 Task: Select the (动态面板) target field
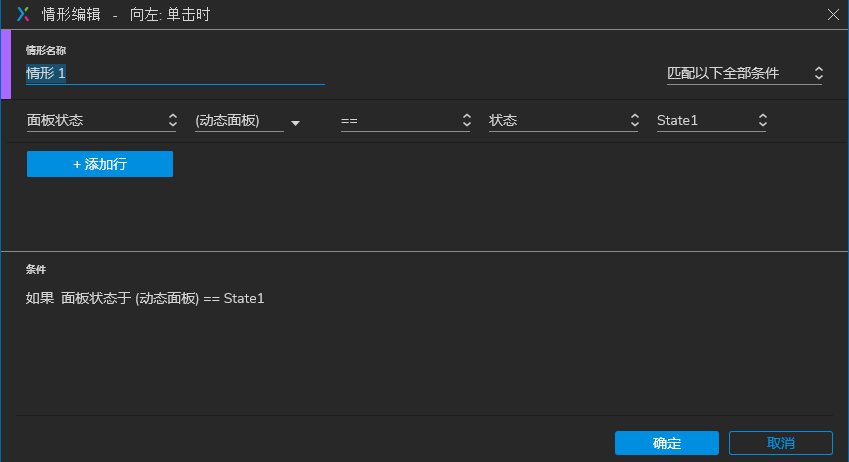point(239,121)
